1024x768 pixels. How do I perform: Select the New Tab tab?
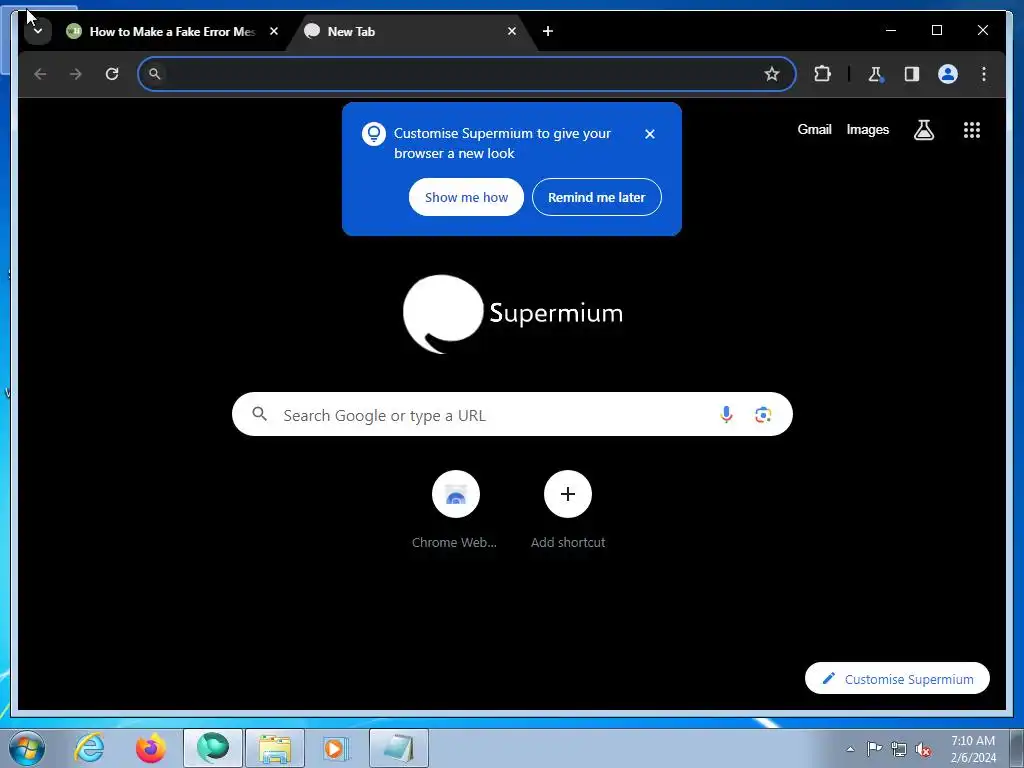[410, 31]
